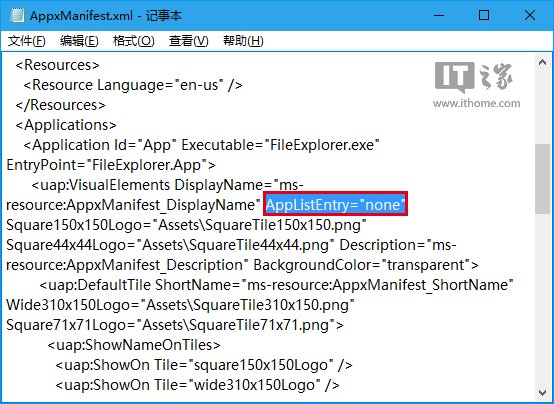Place cursor in <Applications> line
This screenshot has width=554, height=404.
pos(66,125)
